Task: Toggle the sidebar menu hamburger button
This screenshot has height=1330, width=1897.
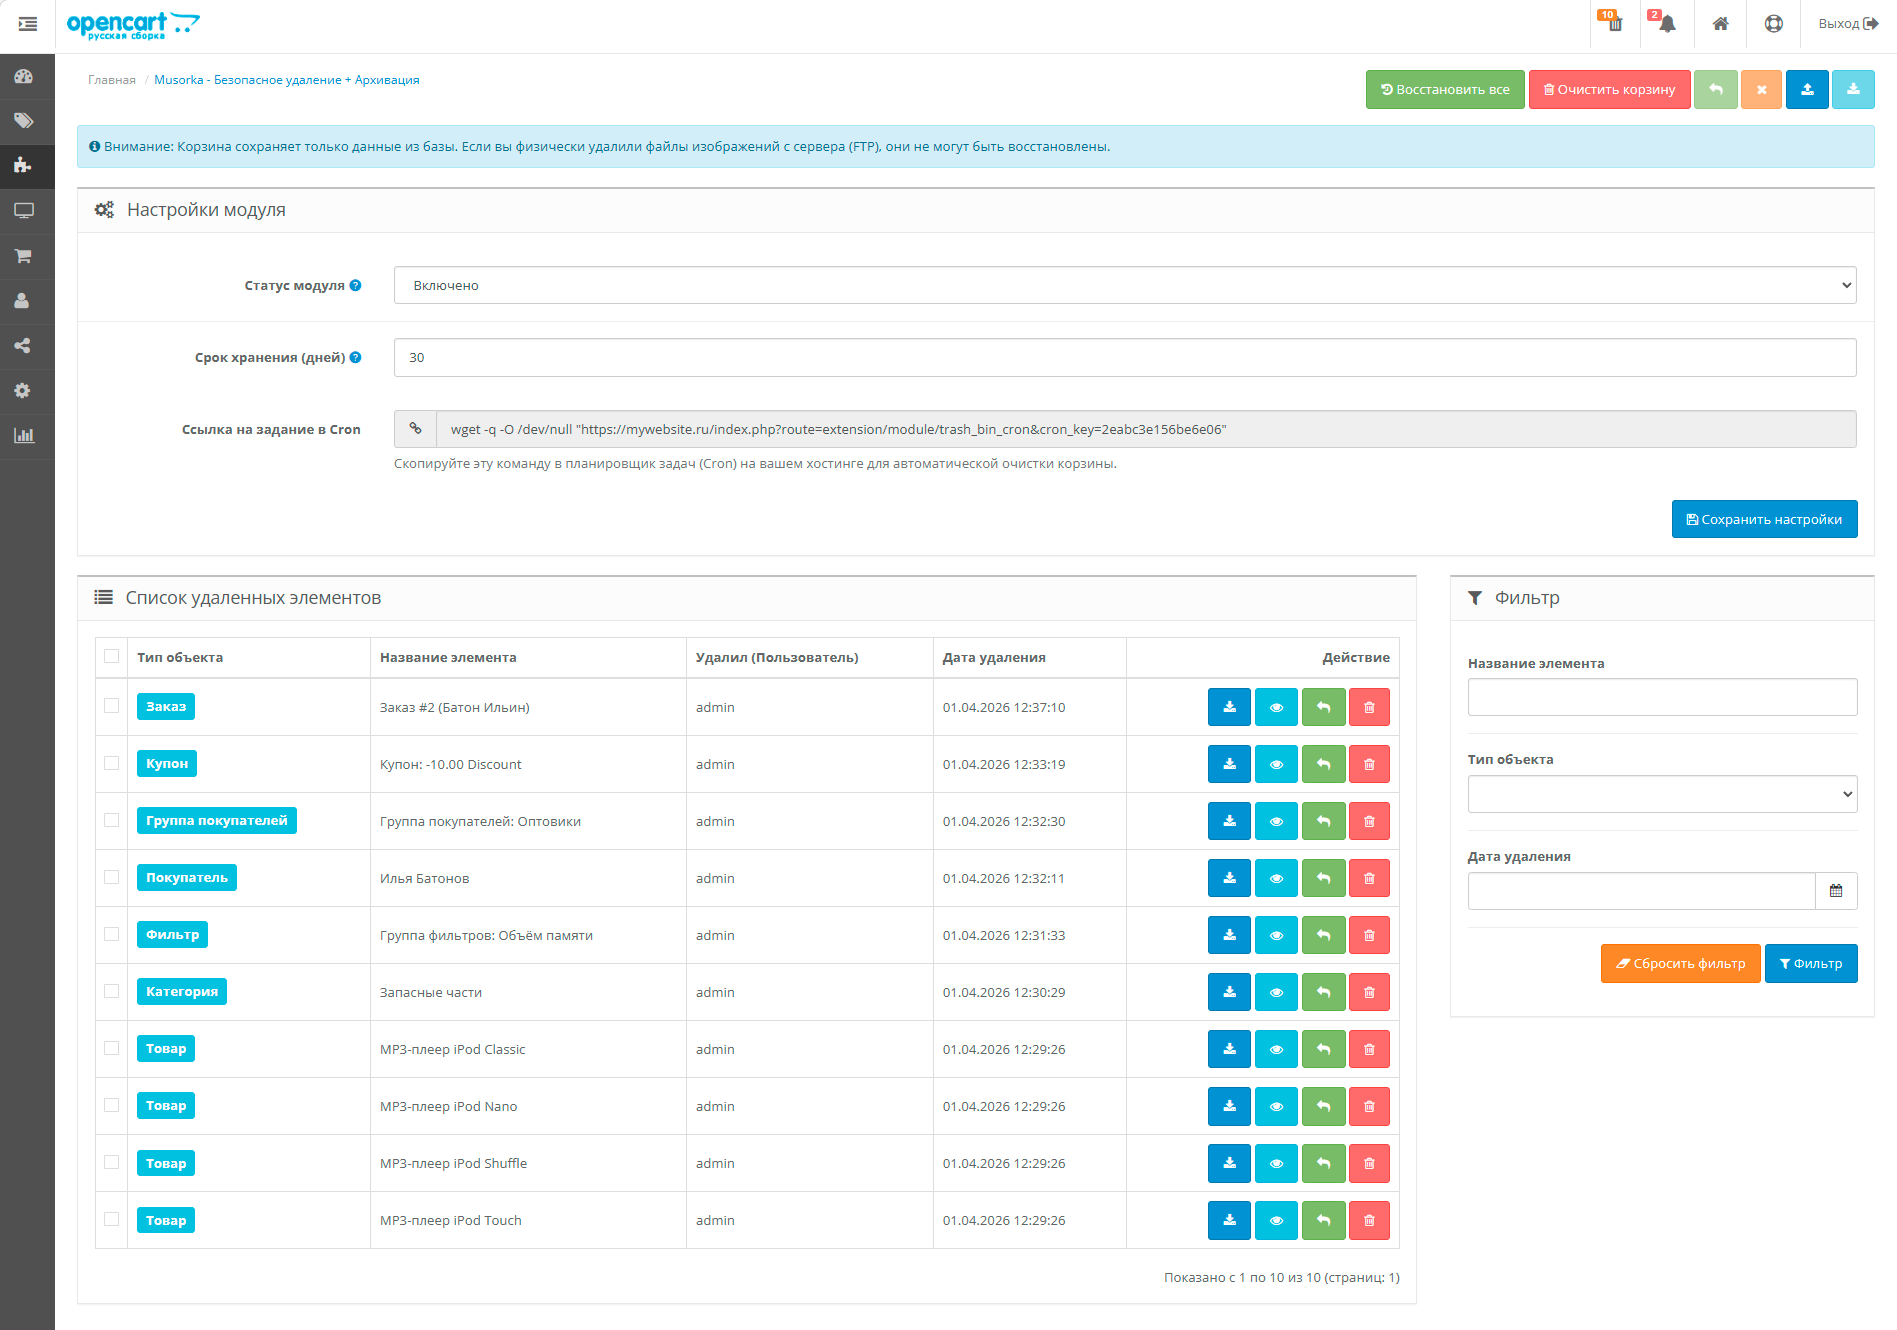Action: [x=28, y=24]
